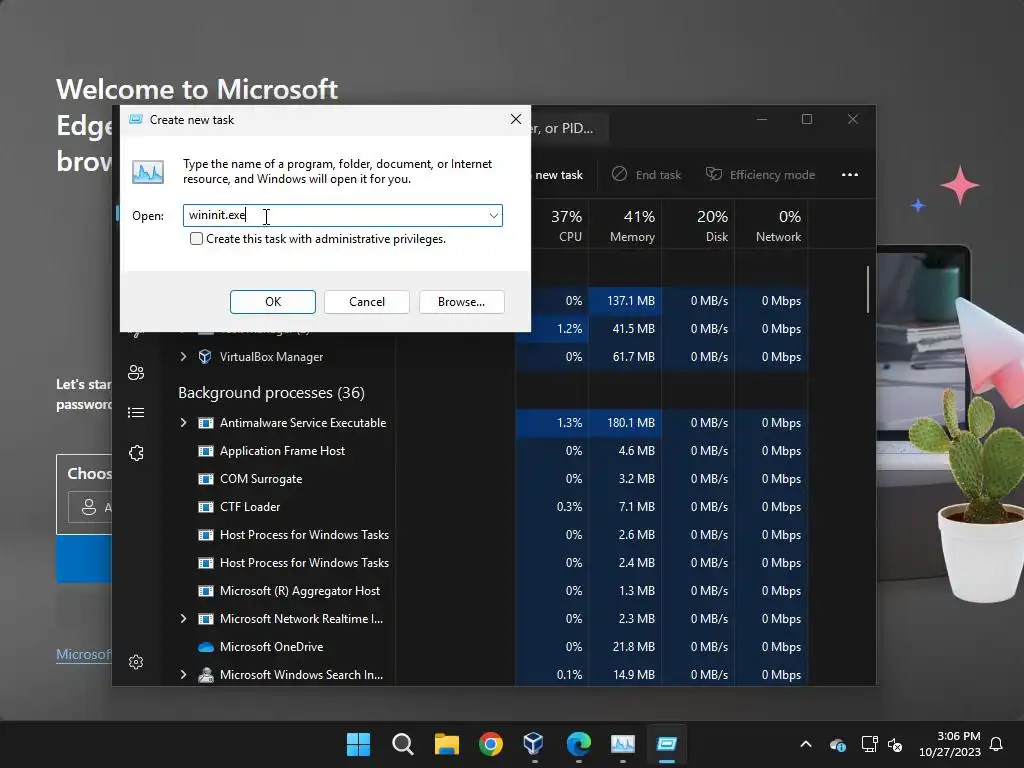Image resolution: width=1024 pixels, height=768 pixels.
Task: Switch to Task Manager taskbar icon
Action: pyautogui.click(x=622, y=744)
